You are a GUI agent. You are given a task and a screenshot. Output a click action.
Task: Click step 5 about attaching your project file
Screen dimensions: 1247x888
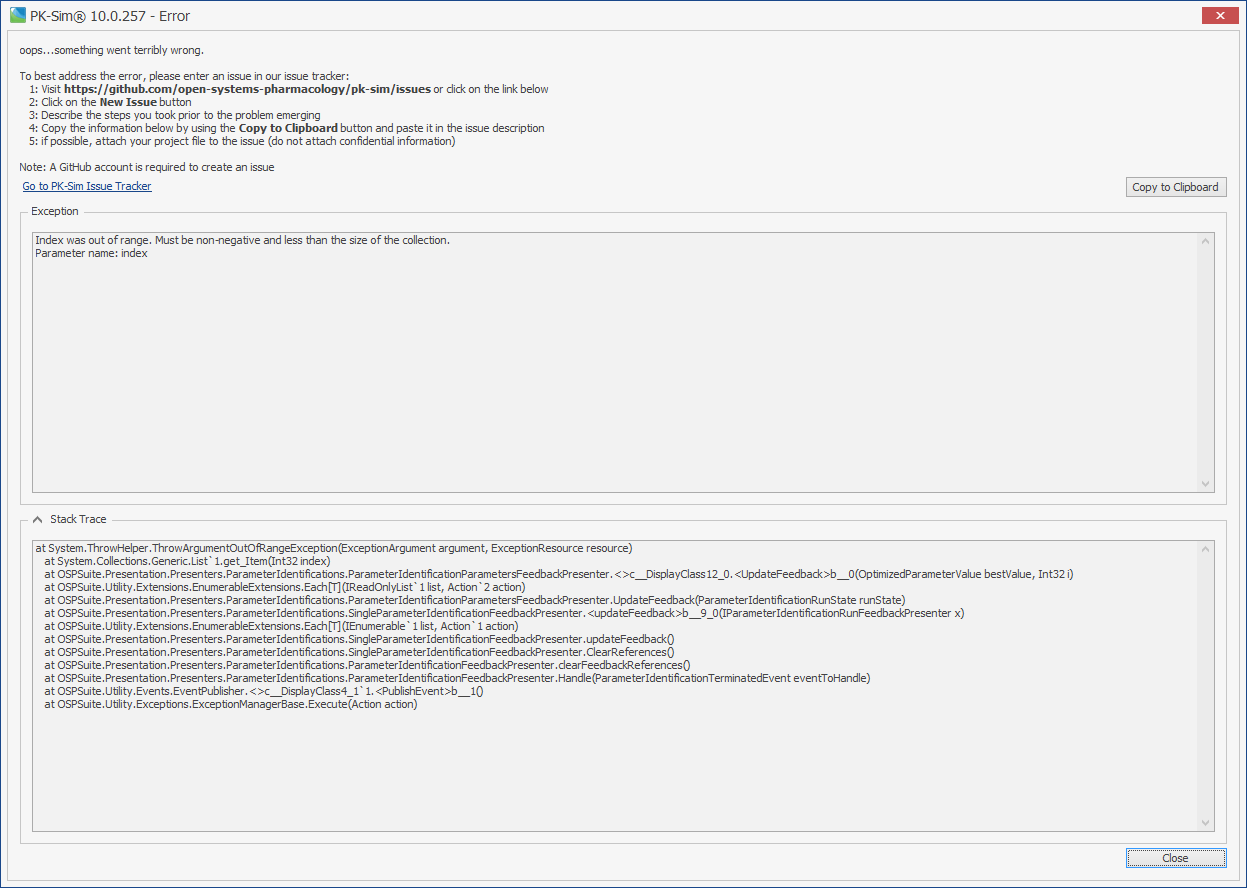tap(243, 141)
